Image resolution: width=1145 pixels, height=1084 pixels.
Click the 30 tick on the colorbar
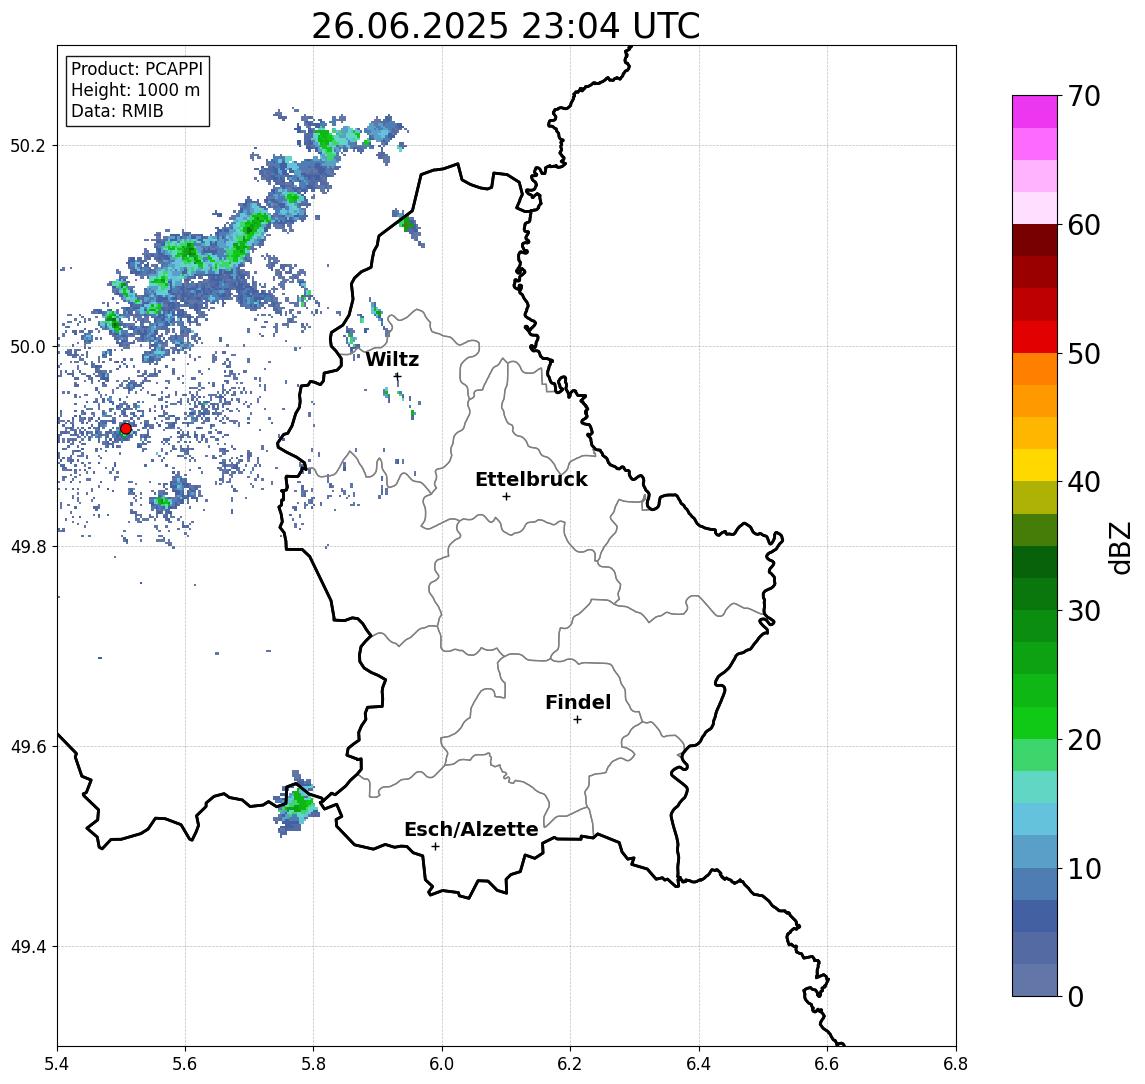[x=1084, y=611]
